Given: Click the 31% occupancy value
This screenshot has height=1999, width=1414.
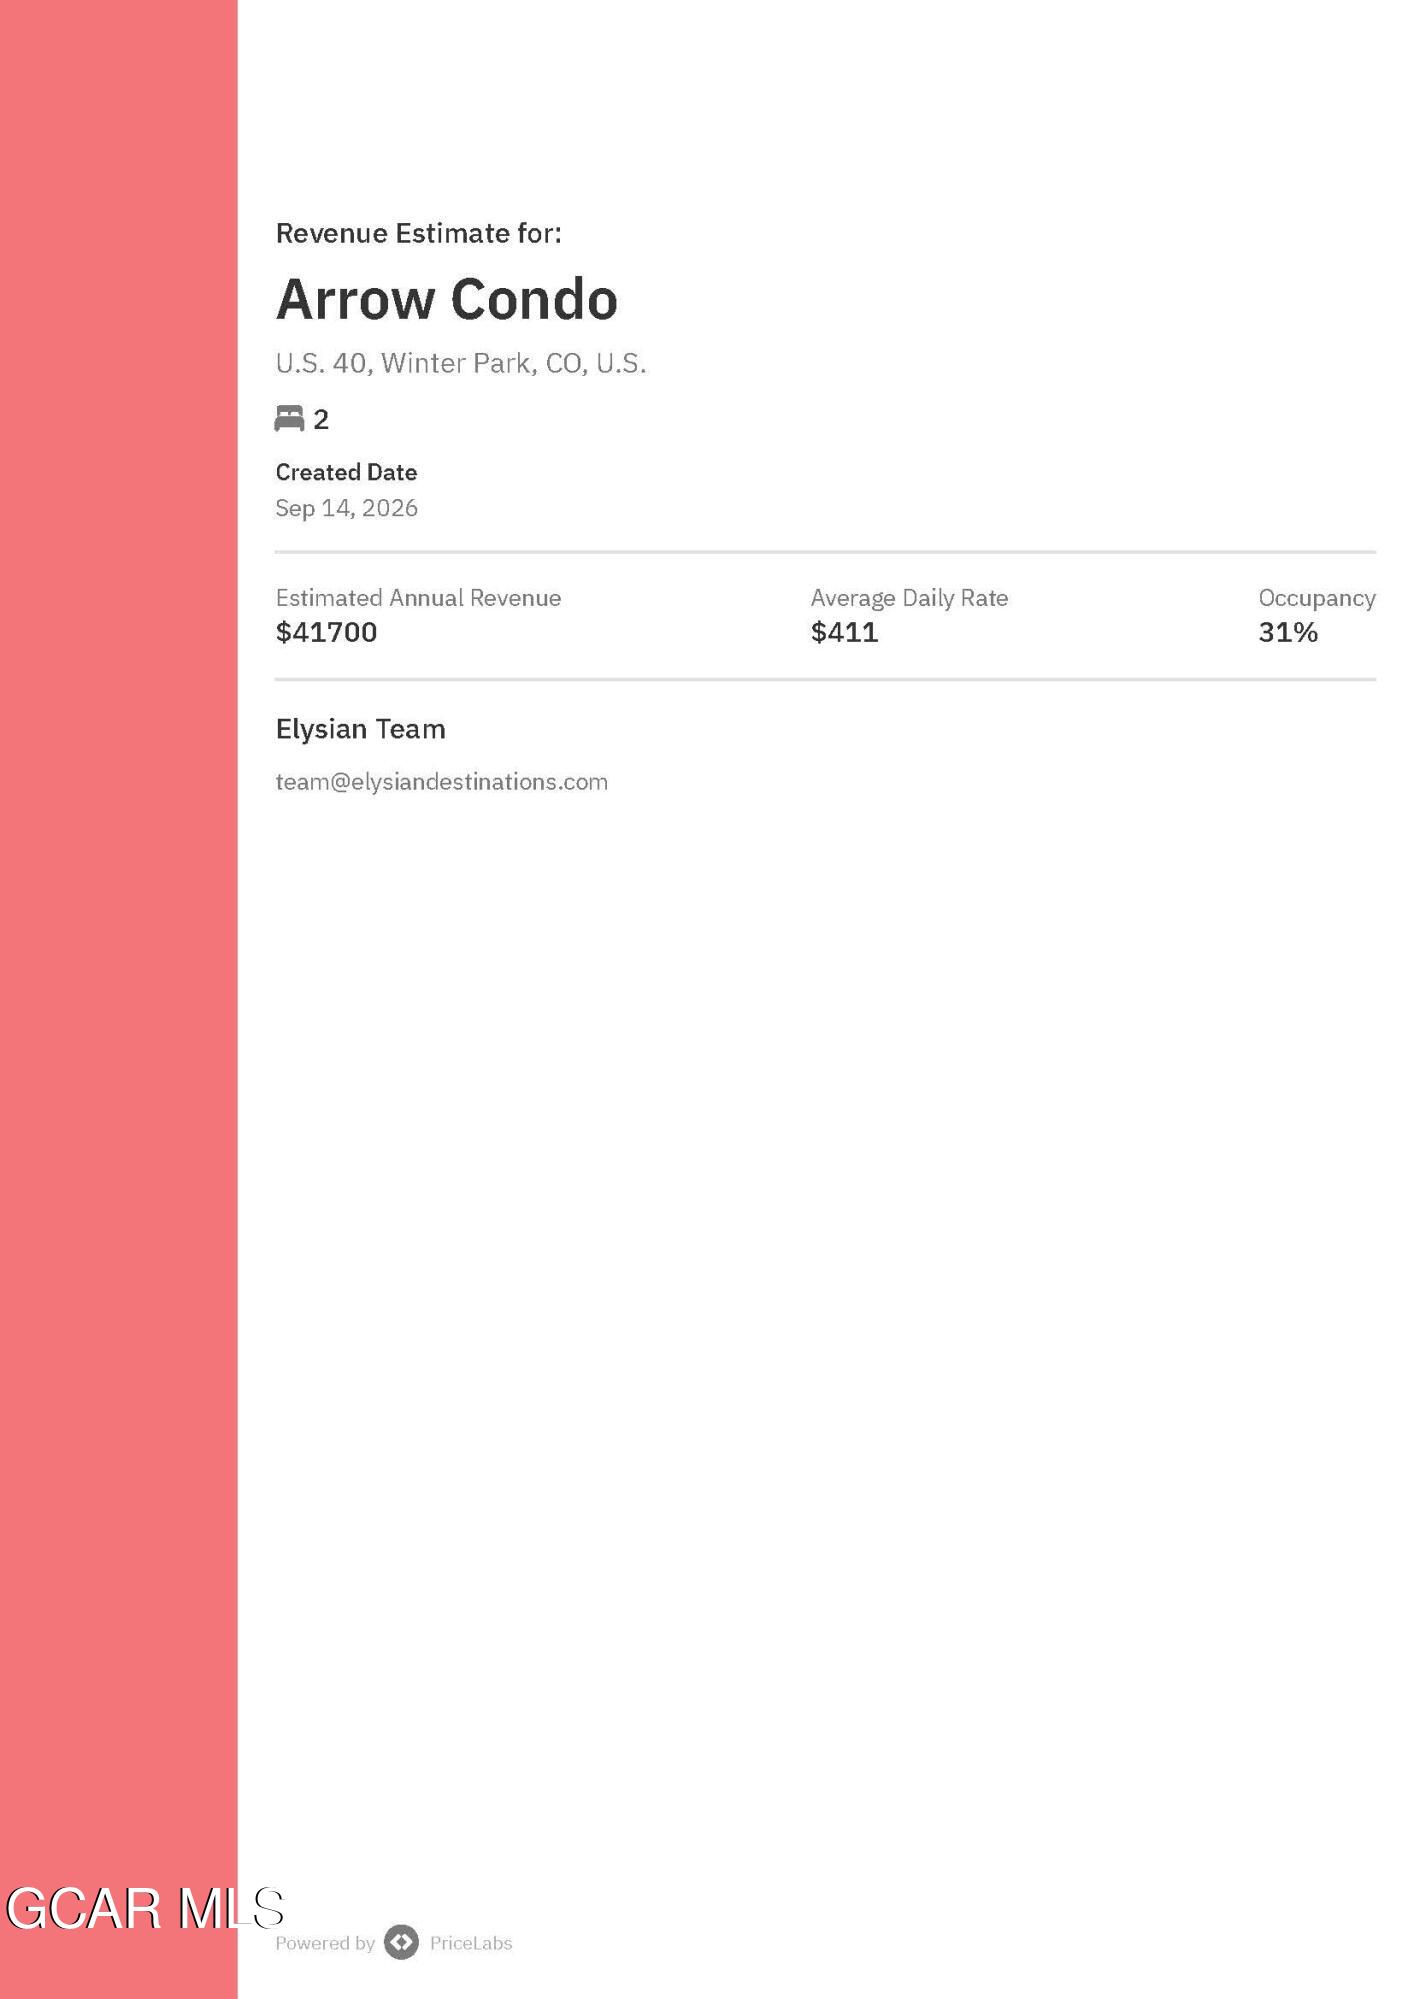Looking at the screenshot, I should pyautogui.click(x=1288, y=632).
